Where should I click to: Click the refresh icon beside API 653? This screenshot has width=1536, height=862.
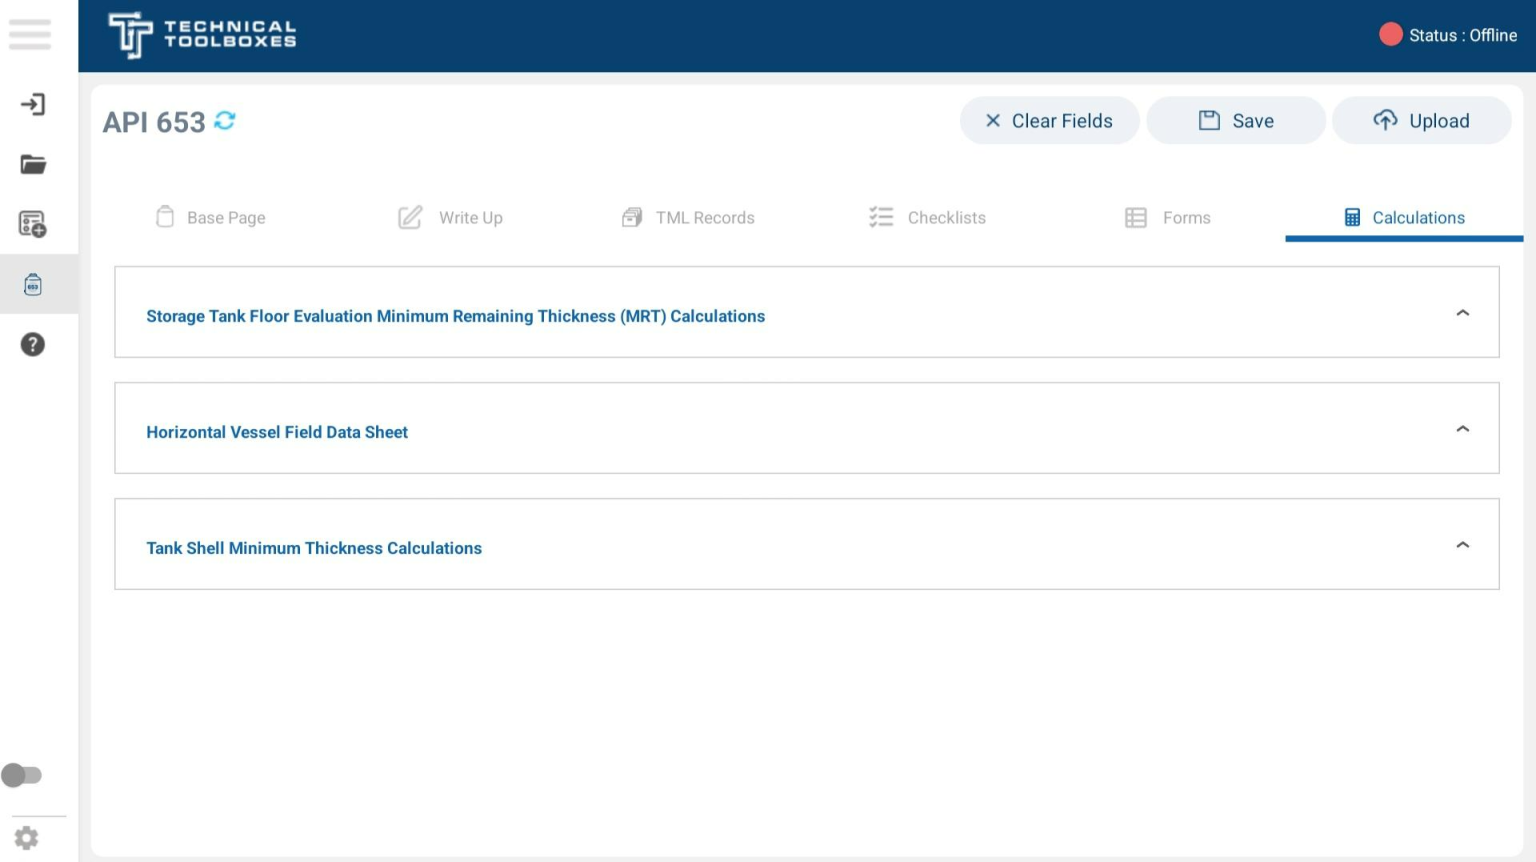click(x=225, y=120)
